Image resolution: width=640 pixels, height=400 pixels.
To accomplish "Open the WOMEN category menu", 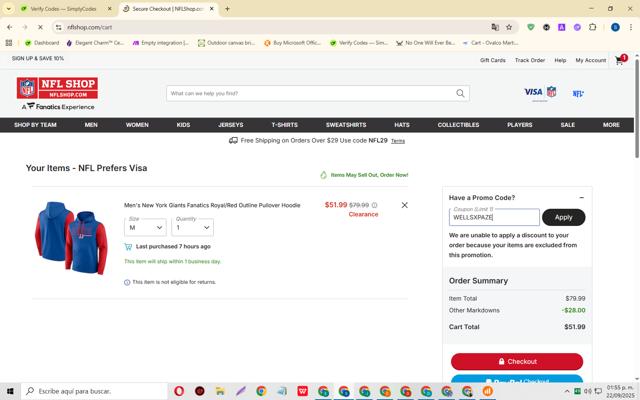I will (137, 125).
